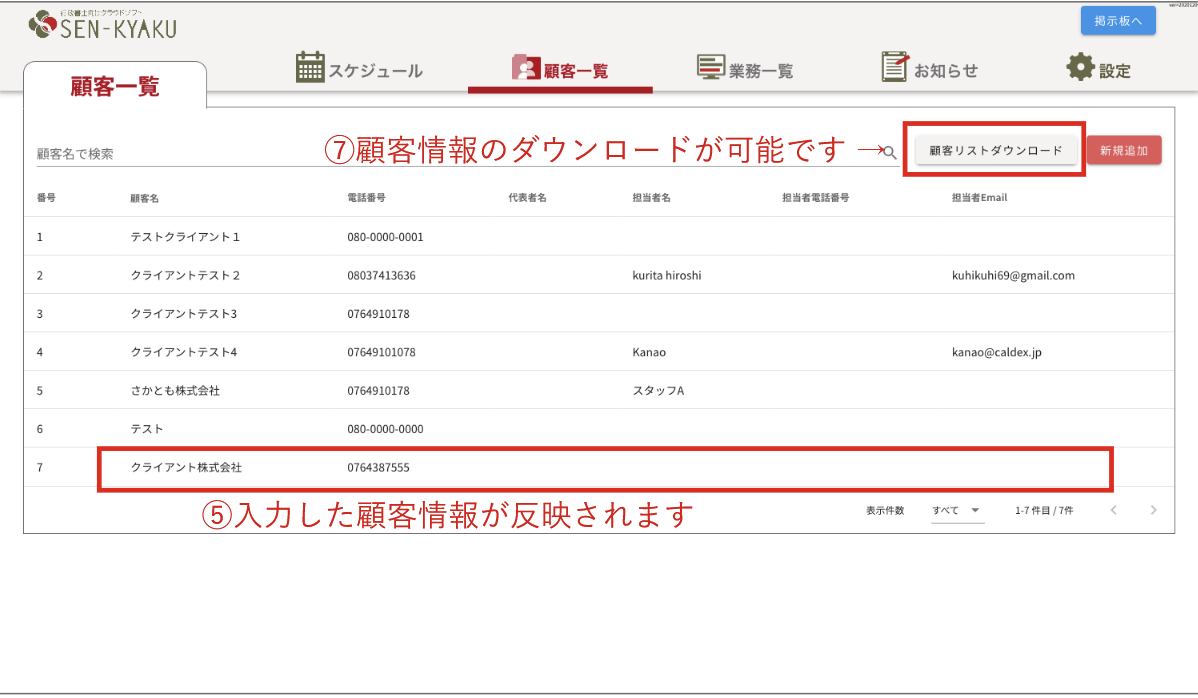This screenshot has width=1198, height=698.
Task: Select the テストクライアント１ row
Action: coord(185,238)
